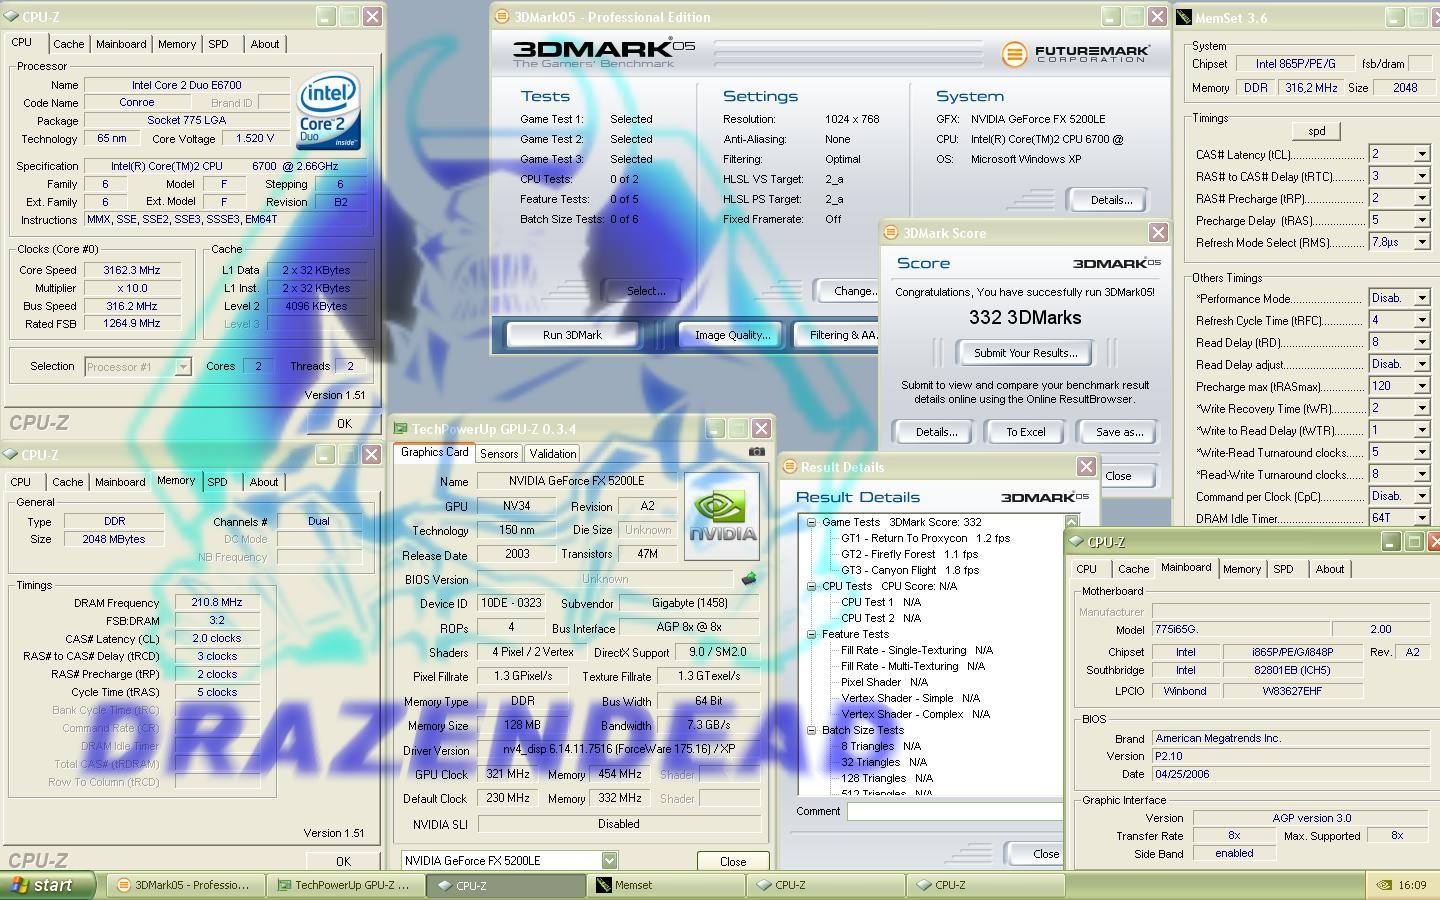Click the Result Details window title icon

pos(789,467)
